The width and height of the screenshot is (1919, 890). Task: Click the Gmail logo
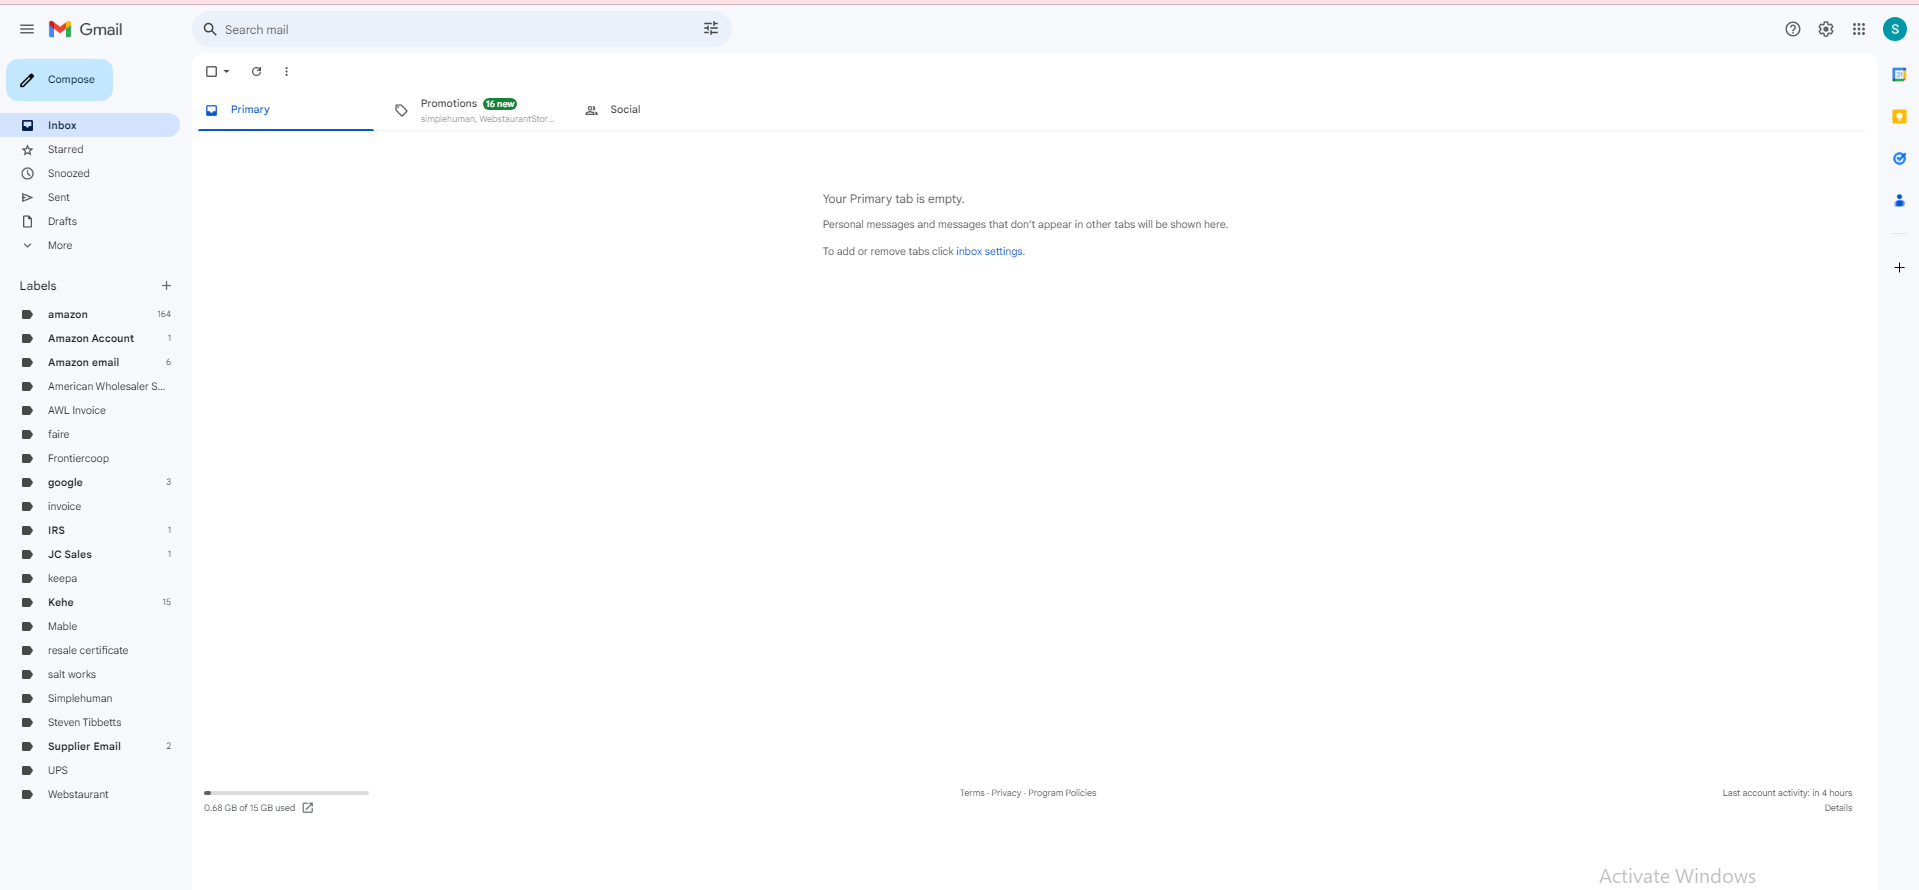pyautogui.click(x=86, y=29)
